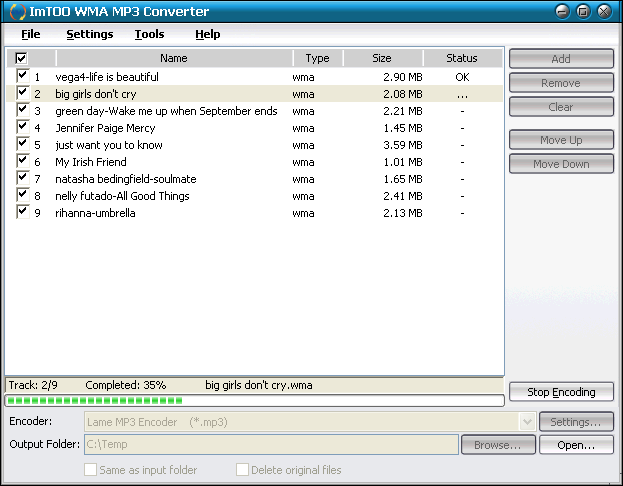The width and height of the screenshot is (623, 486).
Task: Toggle the select-all checkbox in header
Action: [x=21, y=58]
